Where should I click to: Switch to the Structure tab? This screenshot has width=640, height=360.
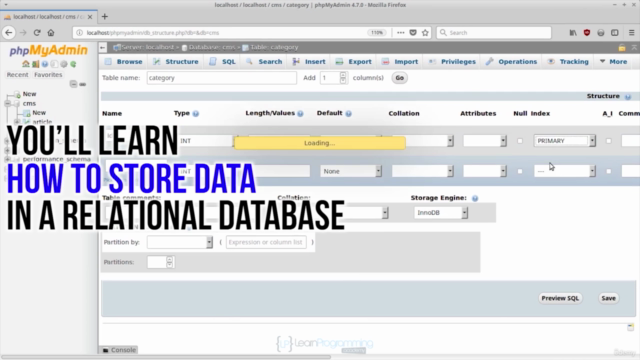click(176, 62)
